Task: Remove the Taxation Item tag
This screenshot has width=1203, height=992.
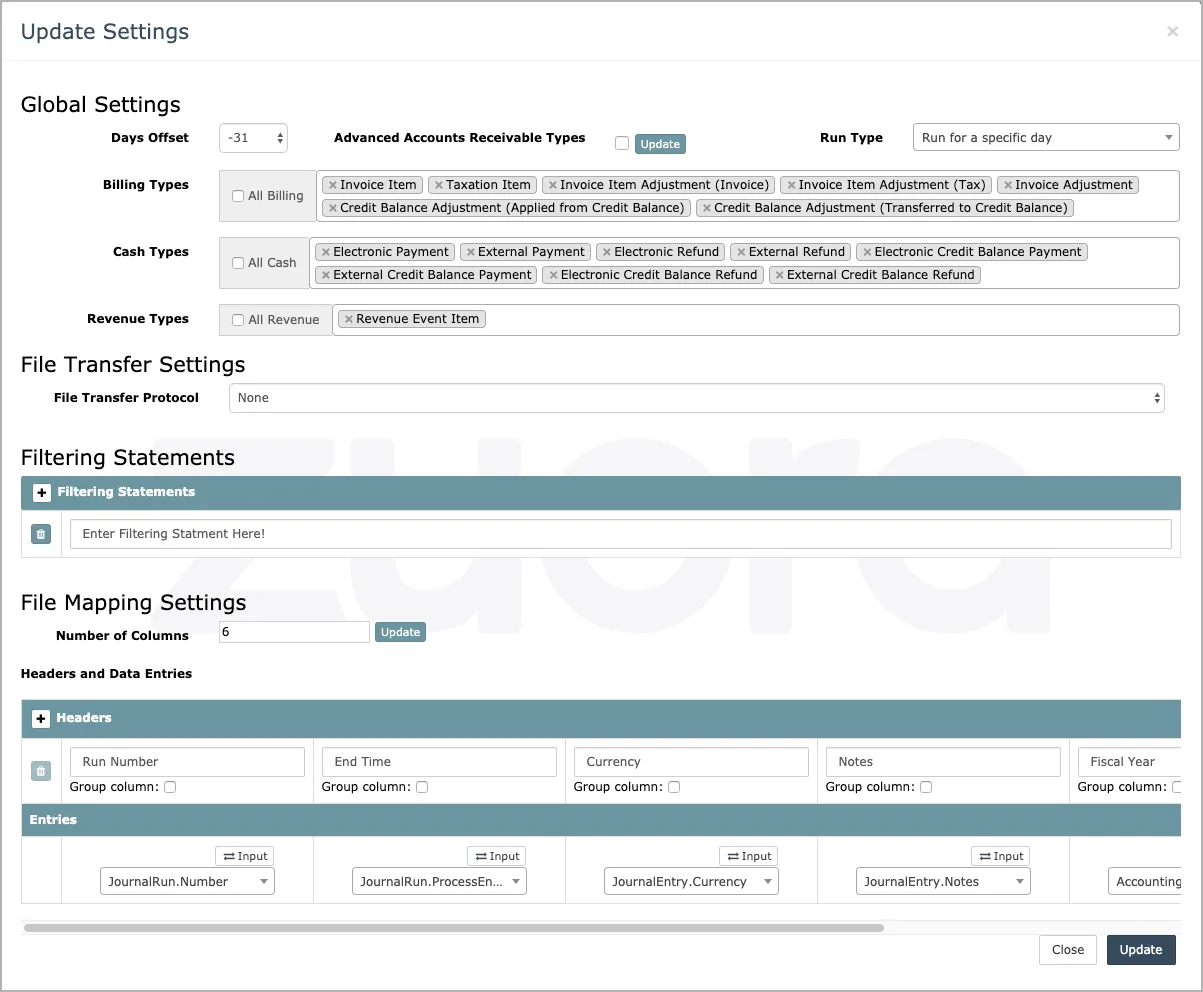Action: pyautogui.click(x=439, y=185)
